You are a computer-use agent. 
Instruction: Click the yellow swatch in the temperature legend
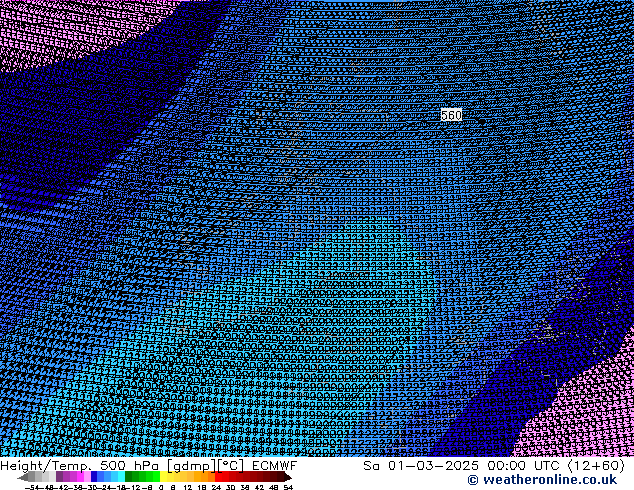(163, 477)
